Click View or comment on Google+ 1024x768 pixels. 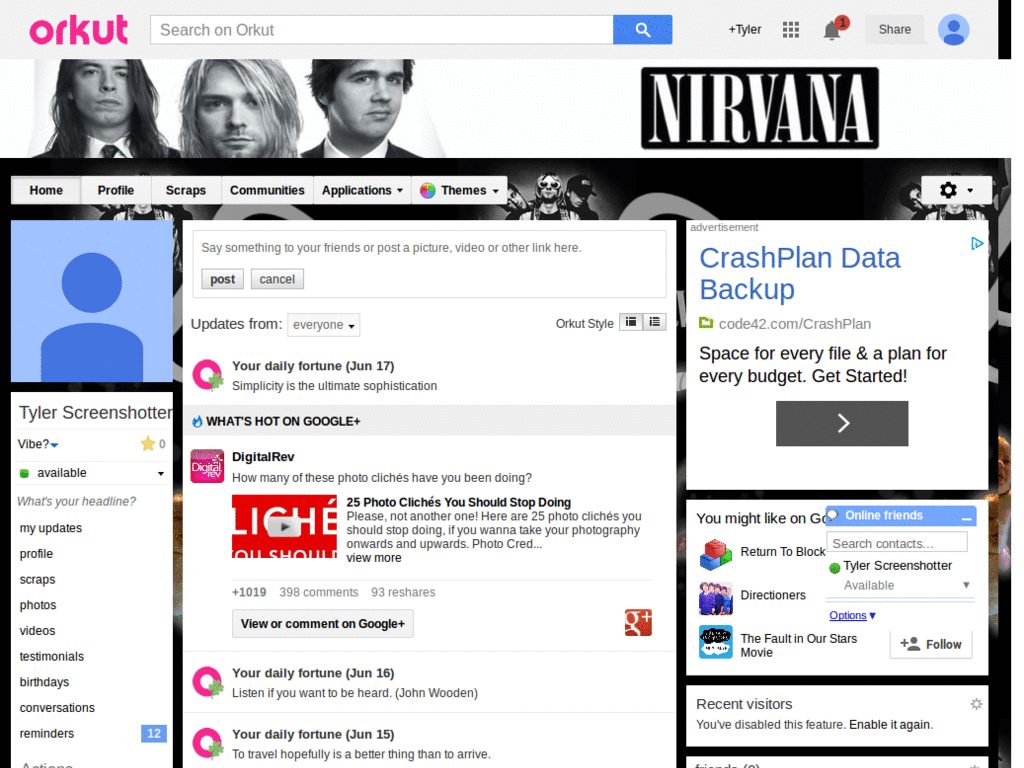tap(323, 624)
